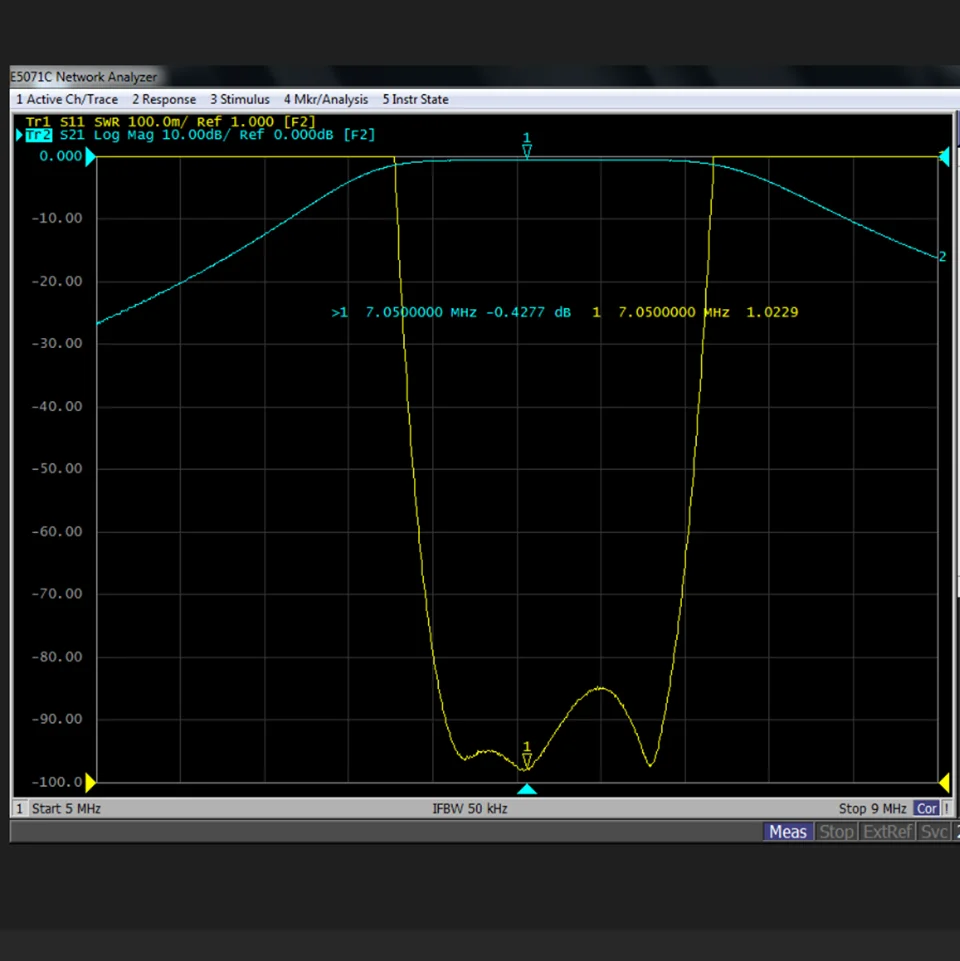Click the -100.0 y-axis scale label
960x961 pixels.
click(x=57, y=782)
